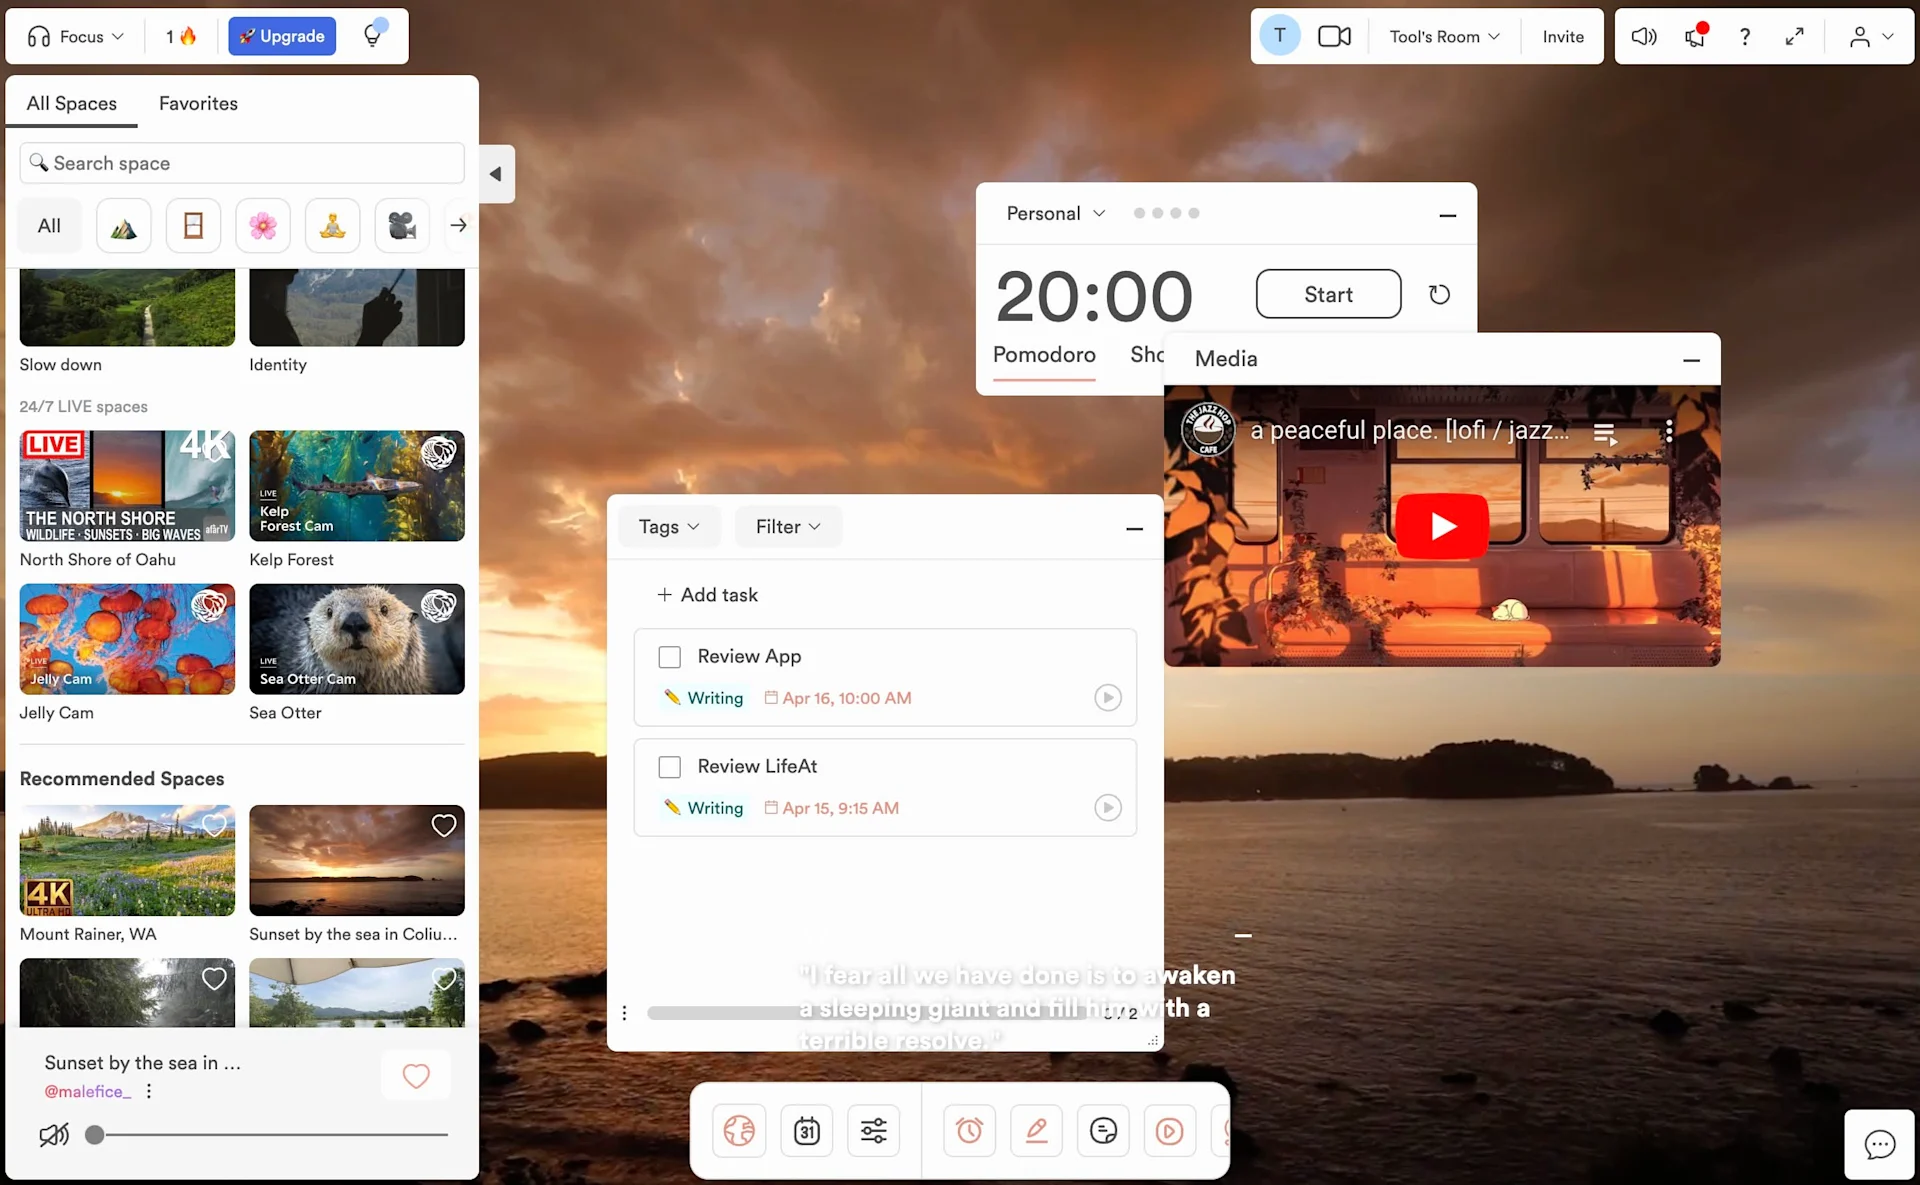Screen dimensions: 1920x1185
Task: Open the Focus mode dropdown
Action: [x=75, y=36]
